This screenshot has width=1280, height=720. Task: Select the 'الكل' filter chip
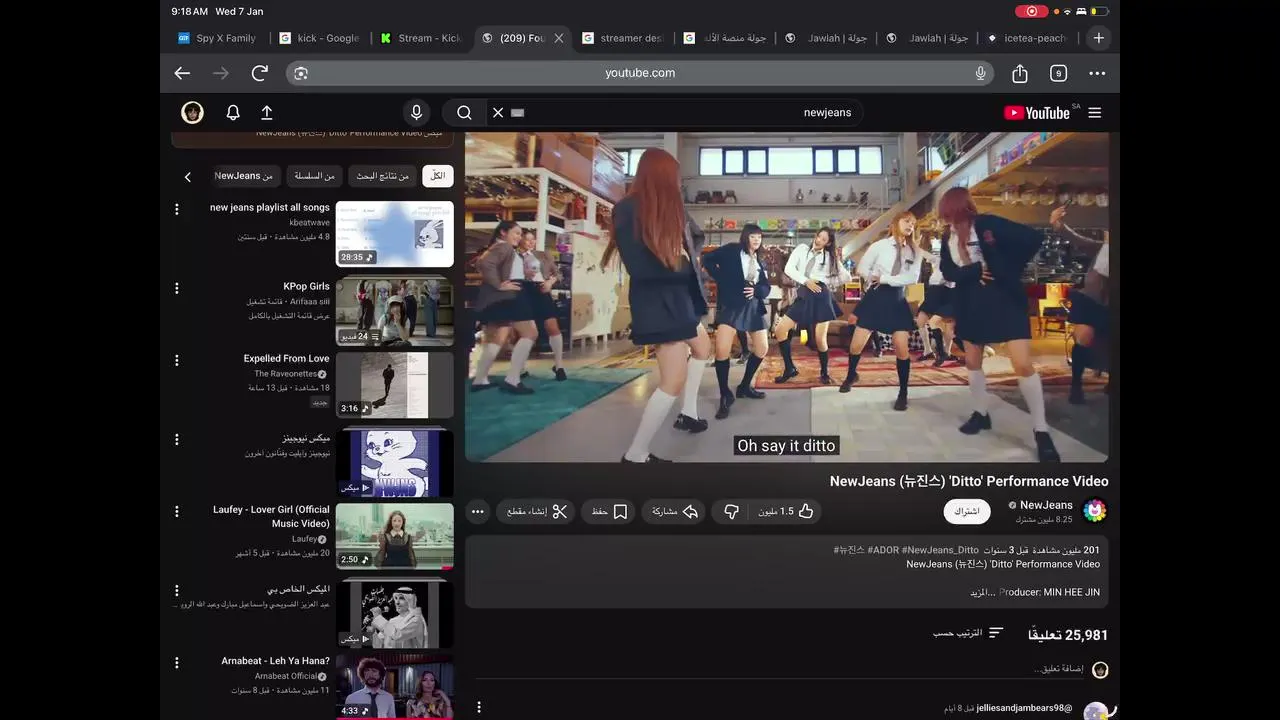(437, 176)
